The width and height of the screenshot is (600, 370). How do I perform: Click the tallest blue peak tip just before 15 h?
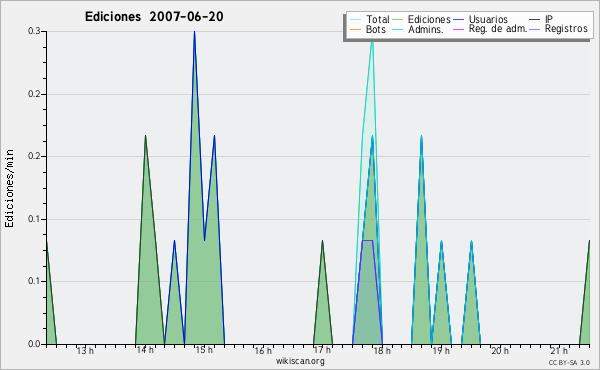(194, 32)
